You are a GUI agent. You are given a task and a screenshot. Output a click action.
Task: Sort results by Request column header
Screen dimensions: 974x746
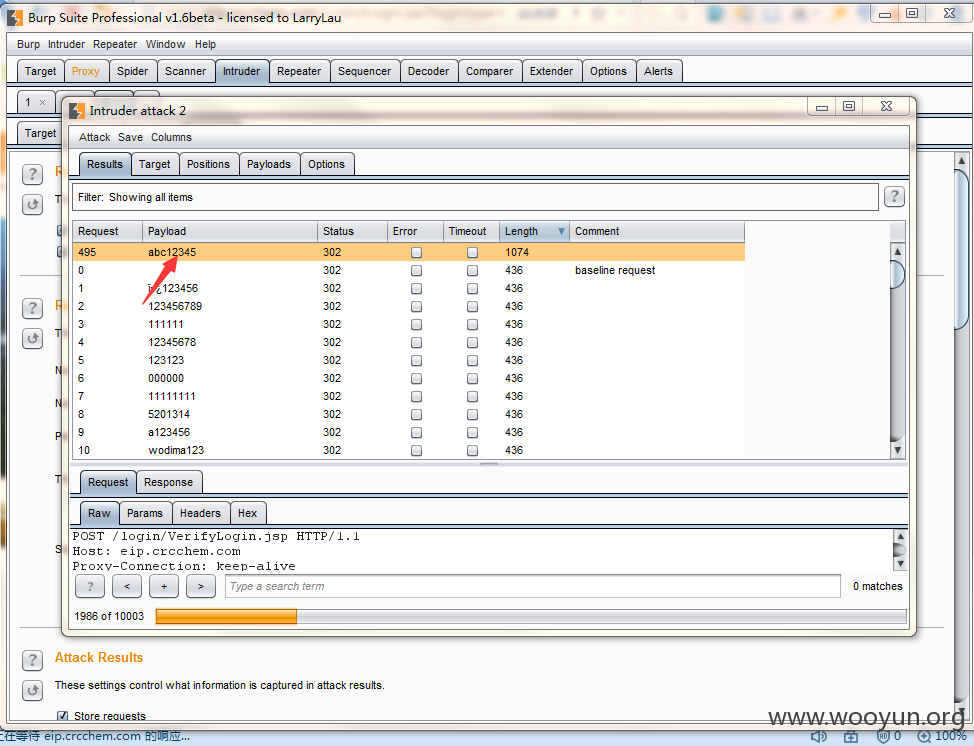click(107, 231)
